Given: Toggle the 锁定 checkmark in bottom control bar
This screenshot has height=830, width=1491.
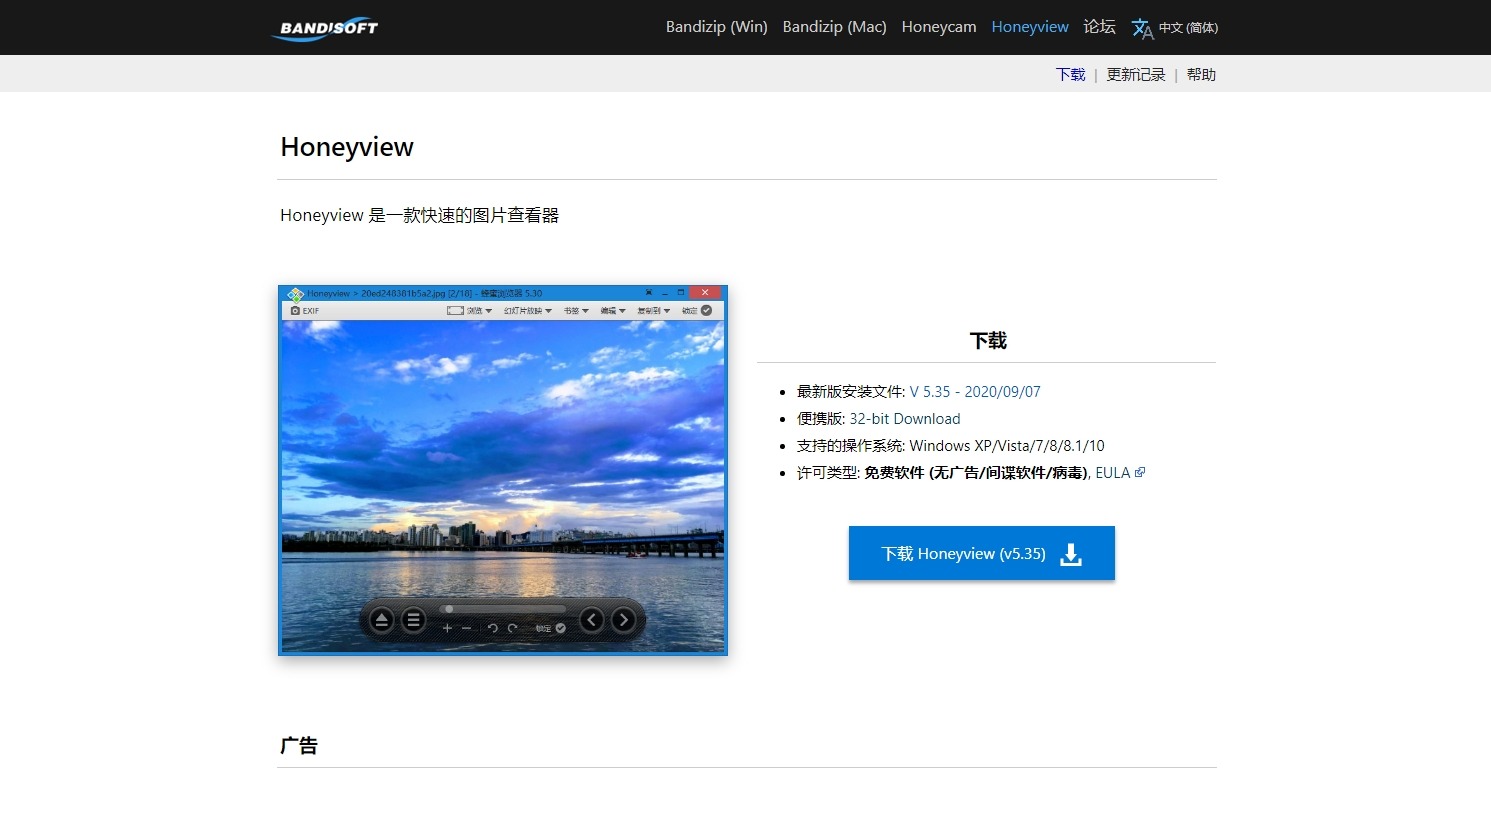Looking at the screenshot, I should 560,628.
